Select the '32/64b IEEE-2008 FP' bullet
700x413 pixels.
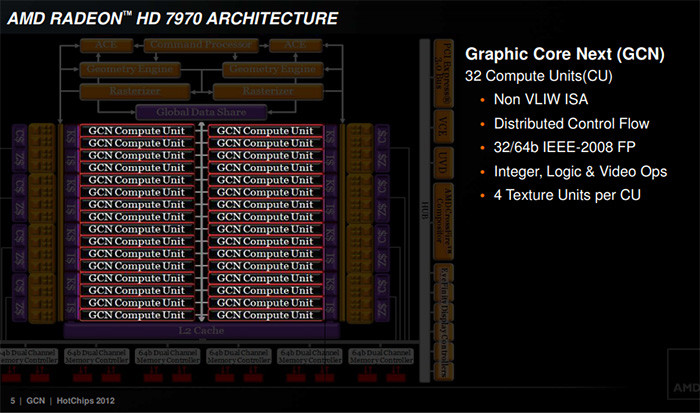tap(564, 147)
